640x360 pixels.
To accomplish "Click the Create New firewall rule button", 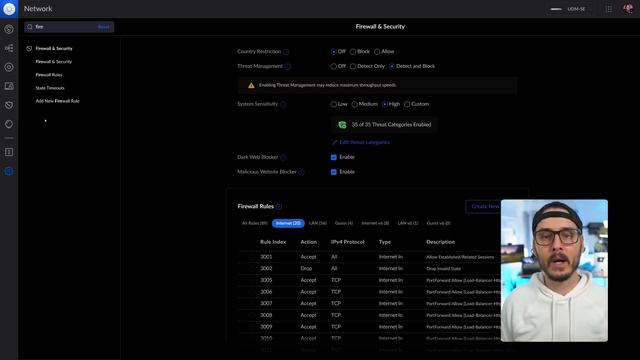I will tap(483, 207).
